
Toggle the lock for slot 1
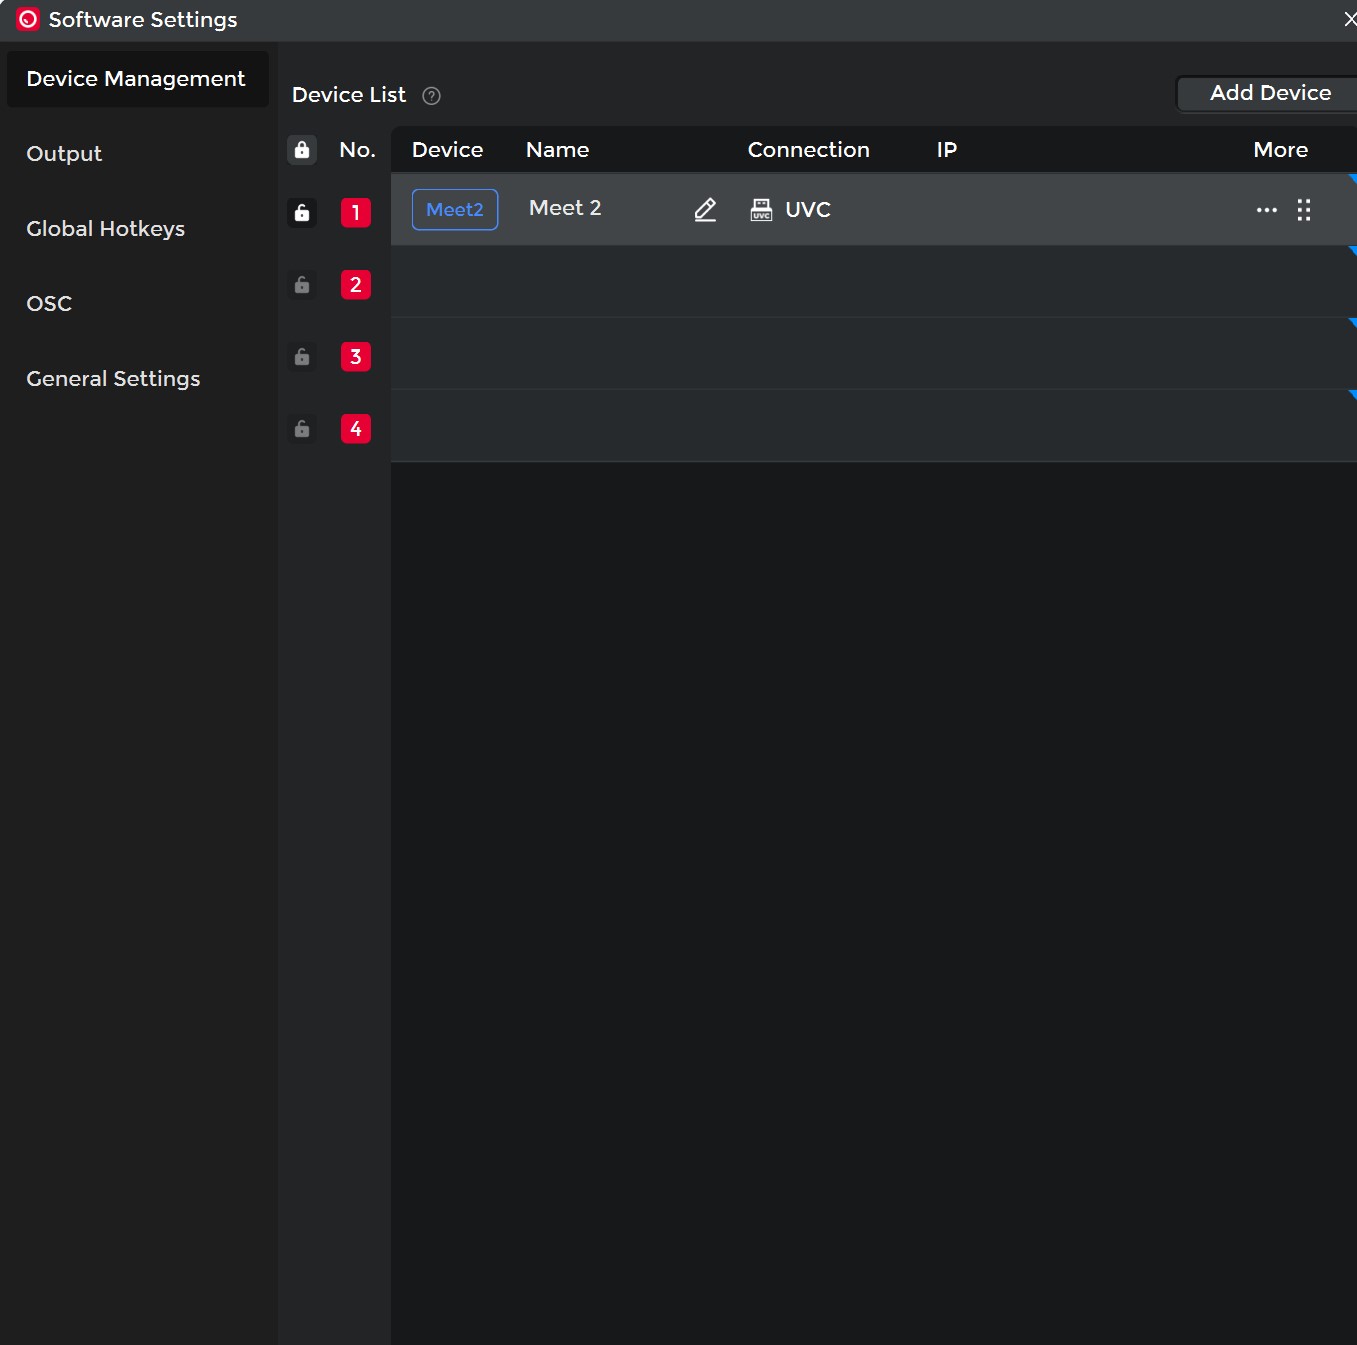point(302,213)
